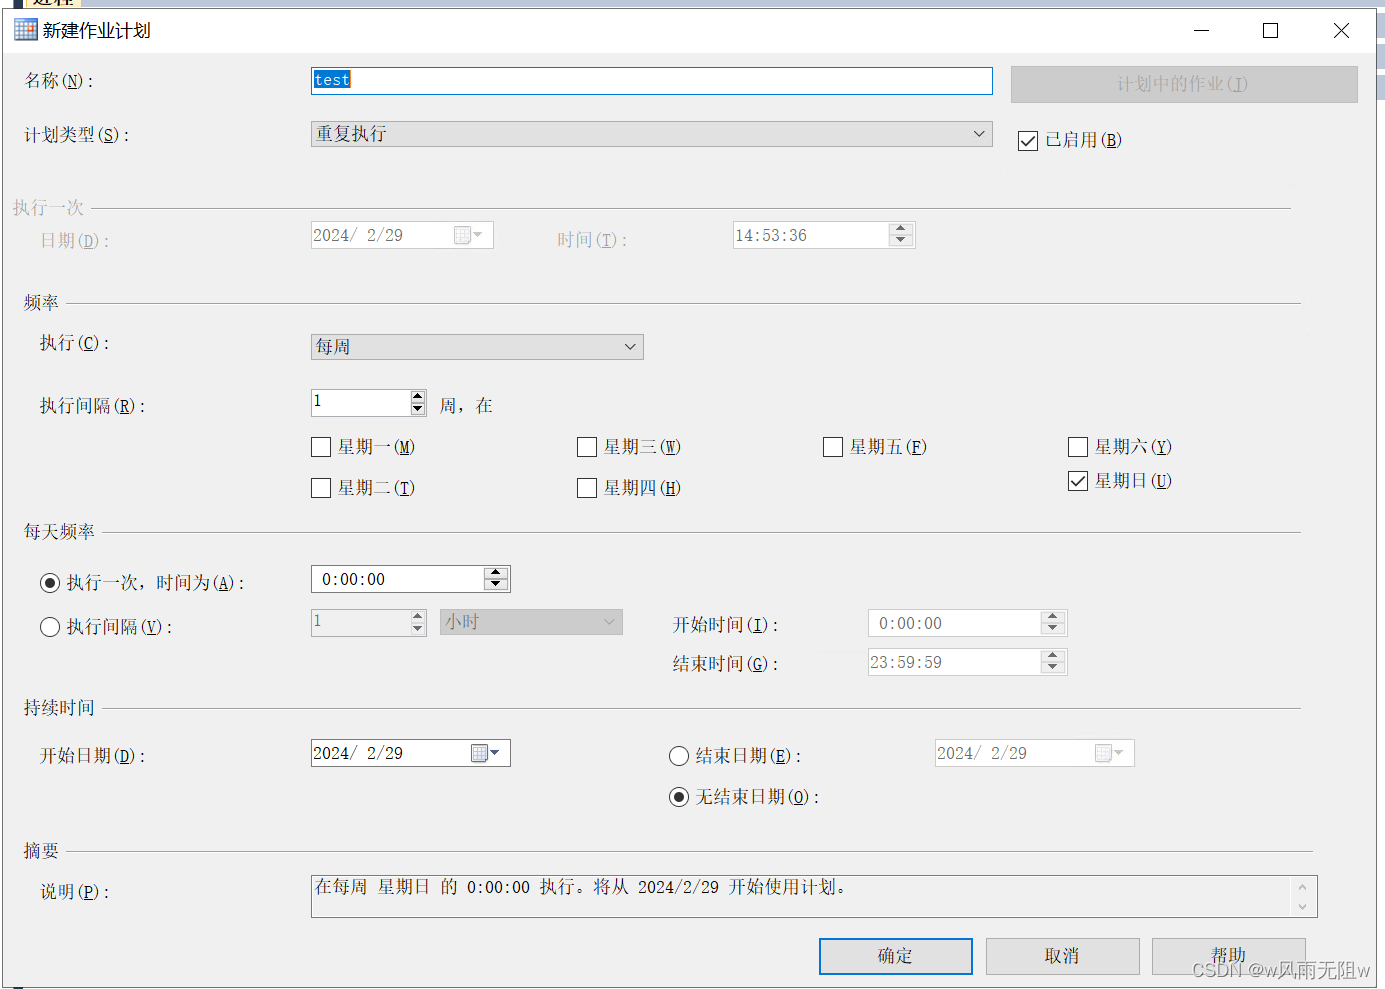This screenshot has width=1385, height=989.
Task: Open the 小时 interval unit dropdown
Action: [531, 622]
